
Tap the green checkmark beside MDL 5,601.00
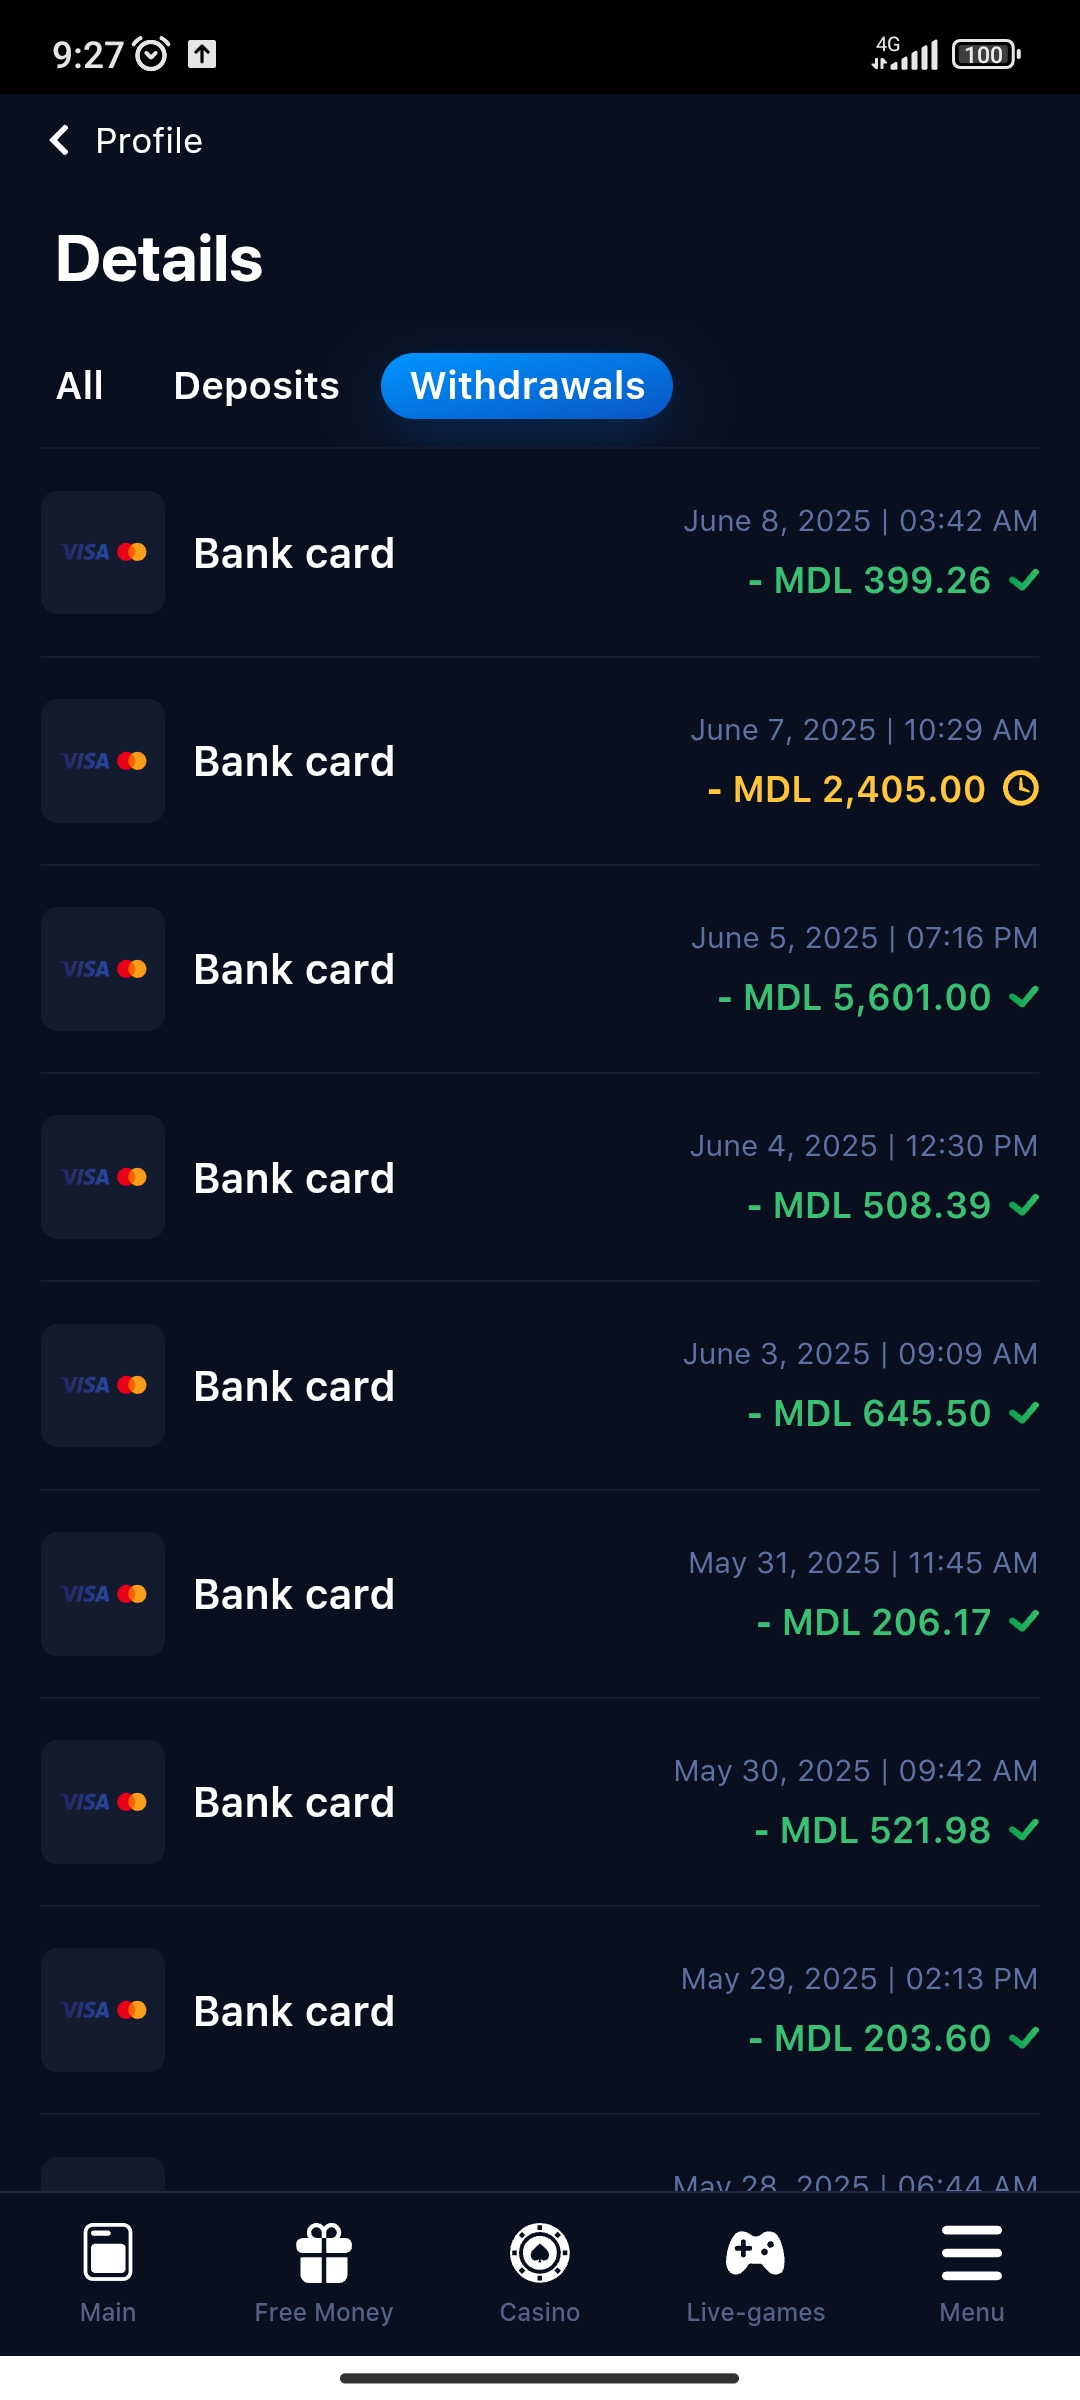tap(1024, 997)
